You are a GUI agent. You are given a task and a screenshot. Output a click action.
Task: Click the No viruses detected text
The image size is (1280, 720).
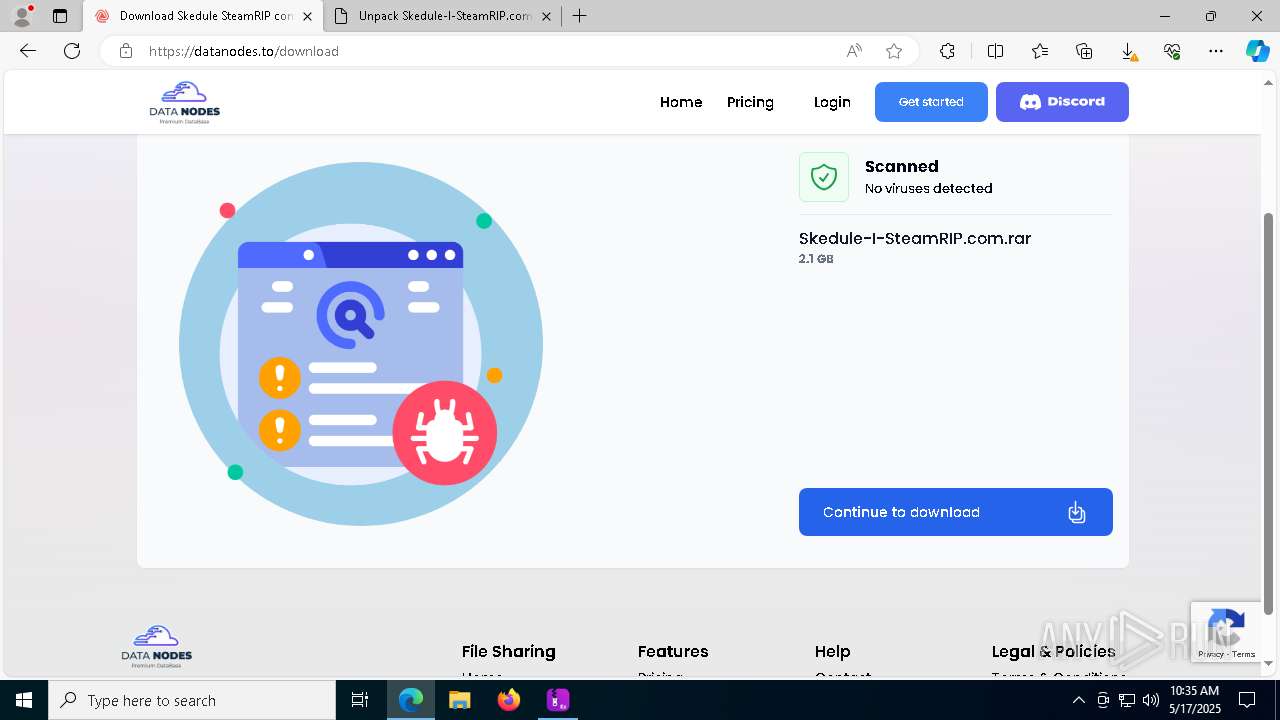click(928, 188)
